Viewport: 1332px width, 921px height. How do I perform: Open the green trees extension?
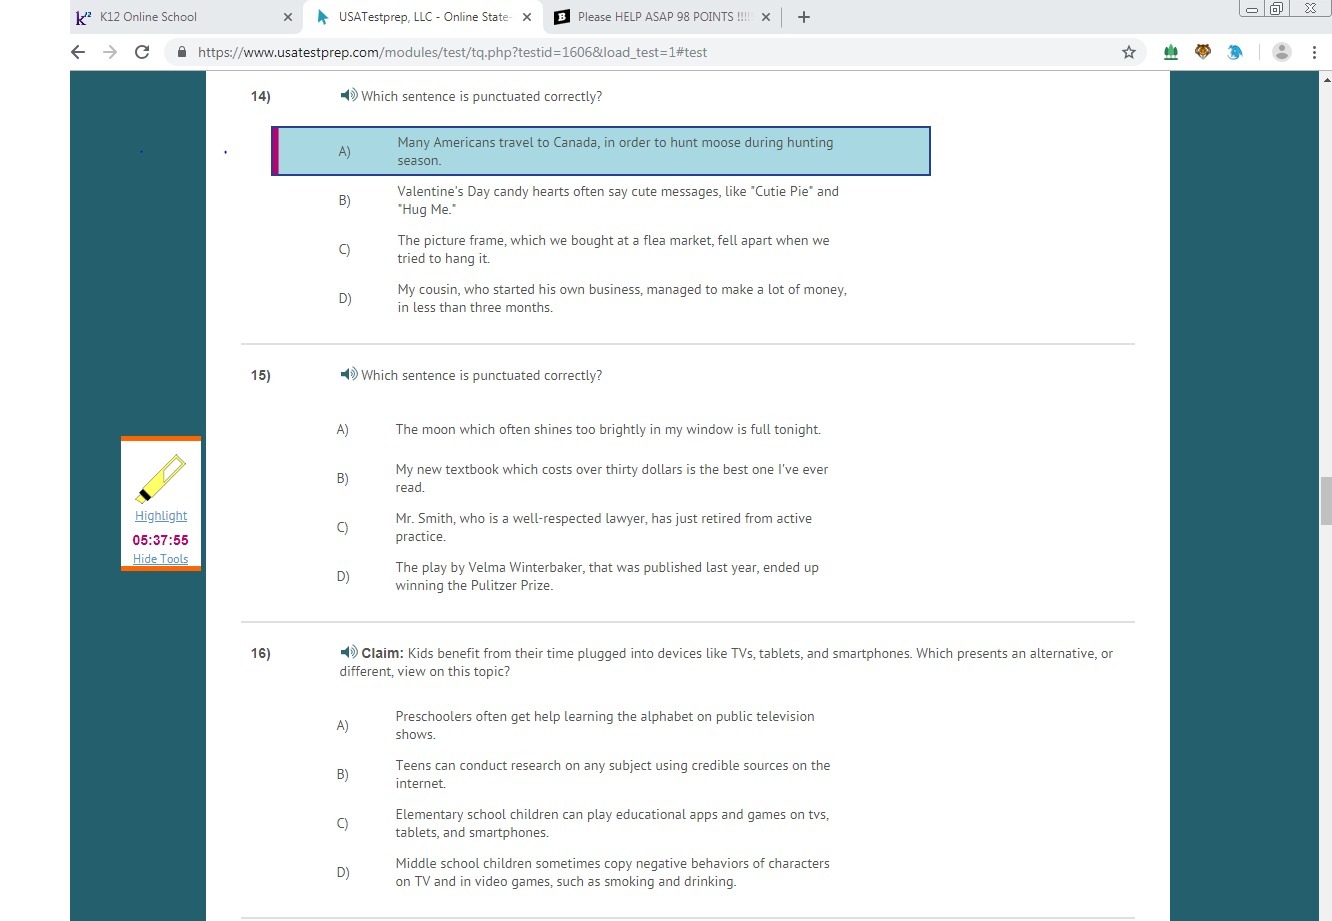[1171, 52]
